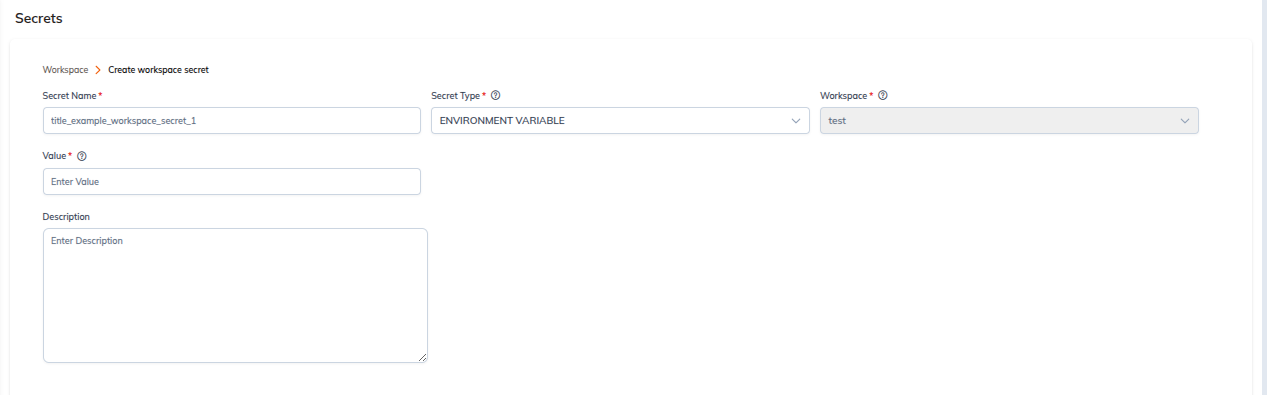Click the Secret Name input field
The image size is (1267, 395).
(232, 121)
